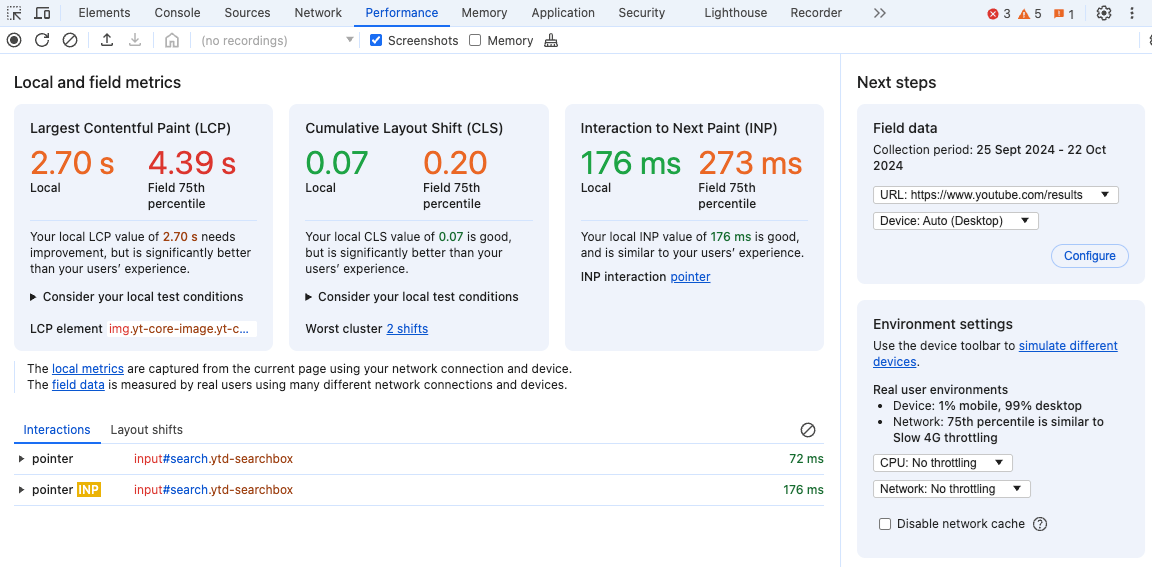
Task: Open the Network throttling dropdown
Action: click(951, 488)
